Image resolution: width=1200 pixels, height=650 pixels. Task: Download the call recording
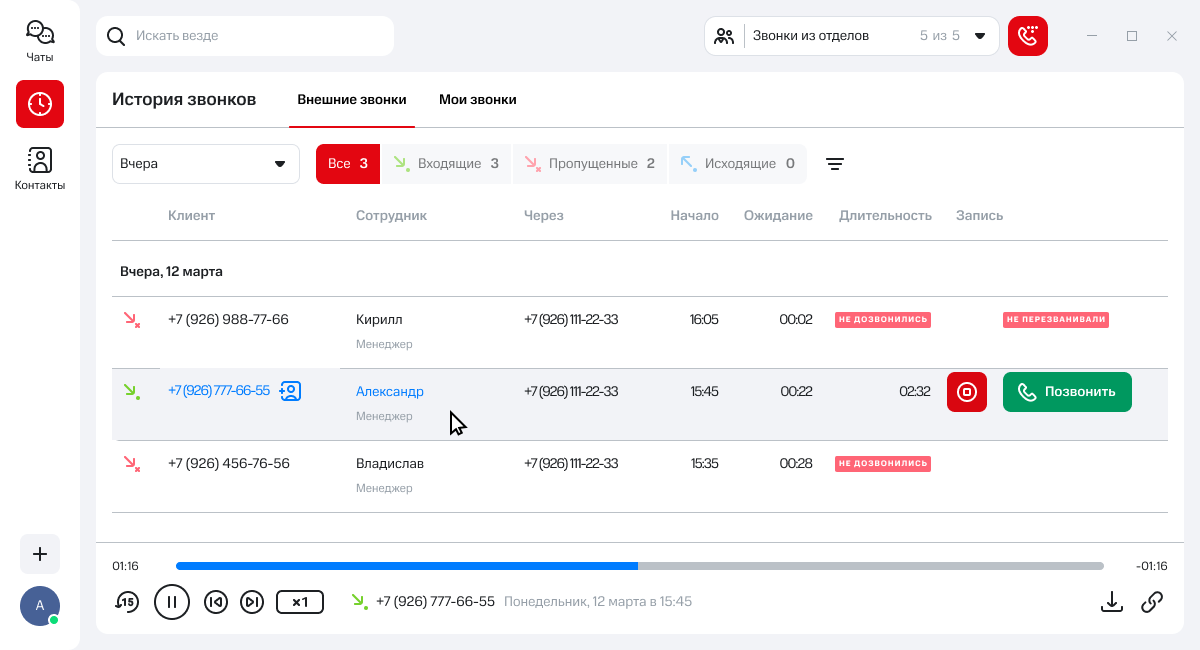pyautogui.click(x=1111, y=601)
